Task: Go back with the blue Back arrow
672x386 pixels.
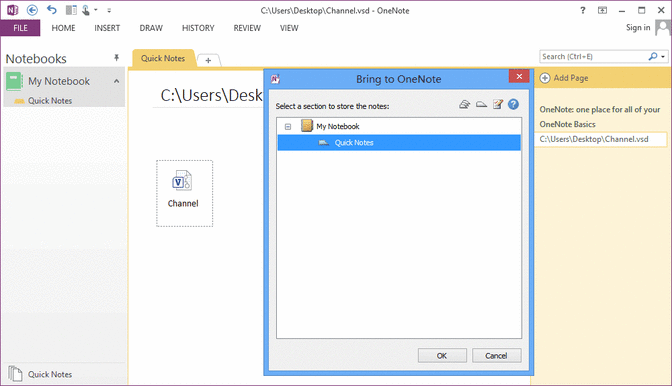Action: (32, 10)
